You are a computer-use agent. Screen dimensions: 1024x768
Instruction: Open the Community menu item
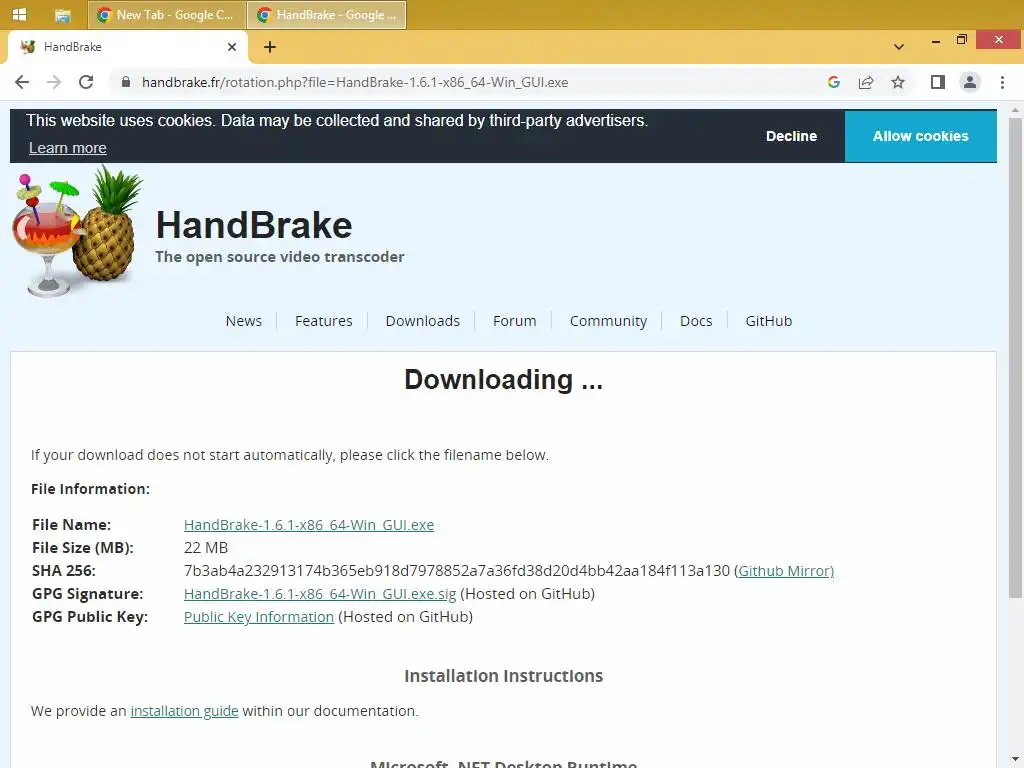pos(608,321)
